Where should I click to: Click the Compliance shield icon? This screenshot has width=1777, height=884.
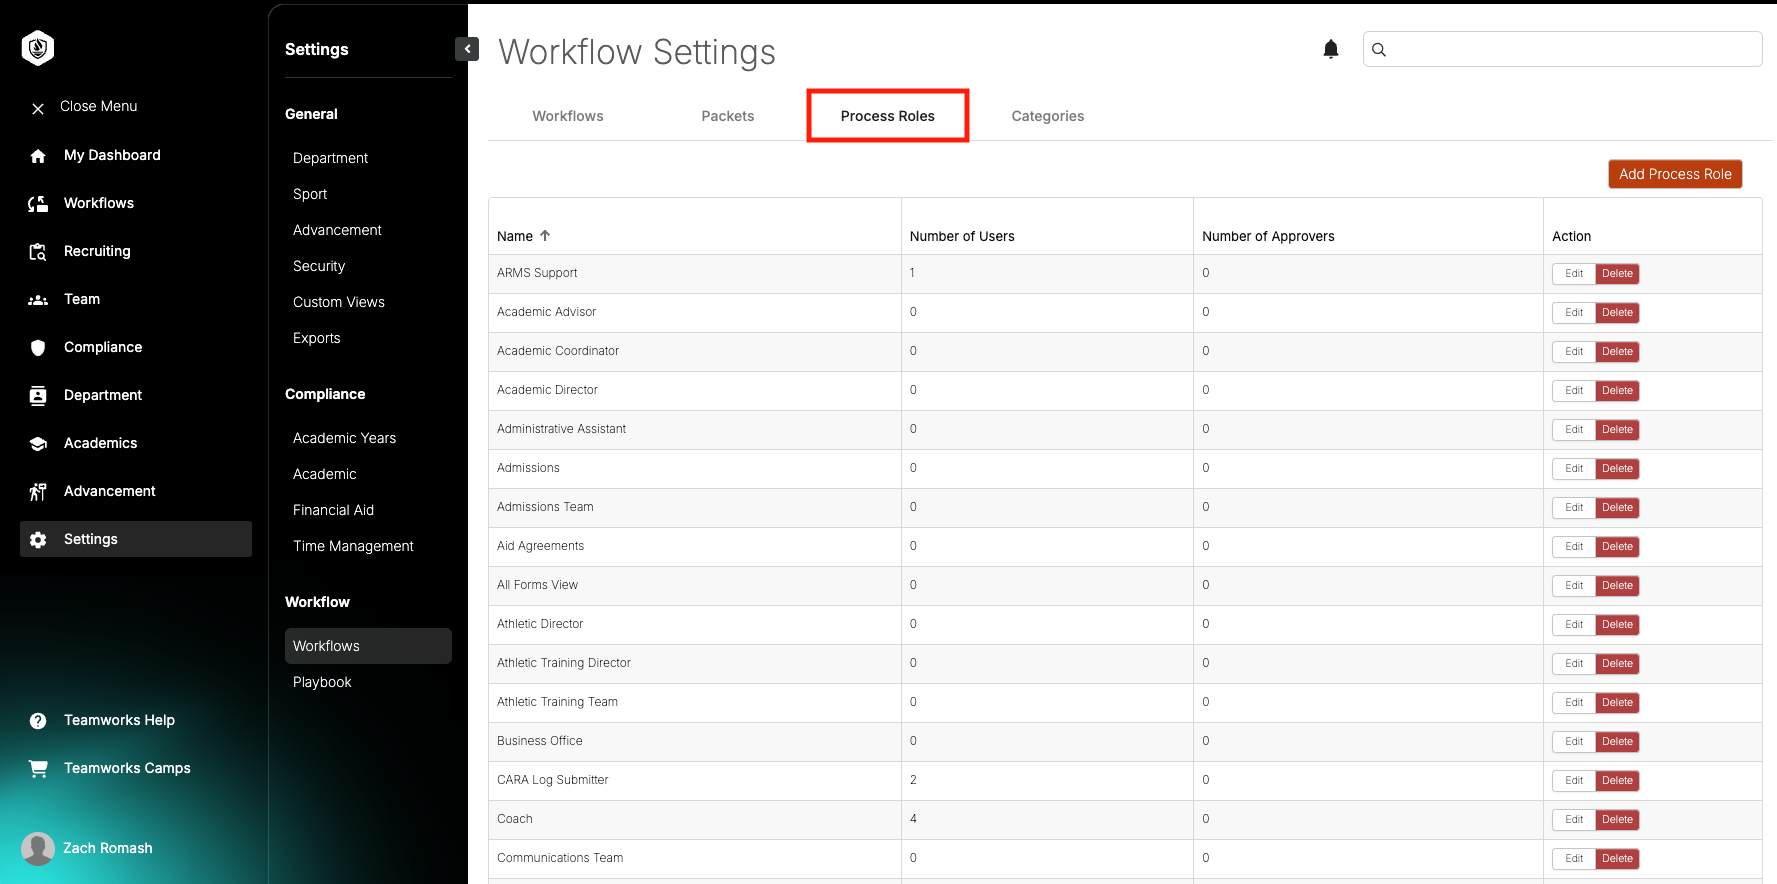coord(38,348)
